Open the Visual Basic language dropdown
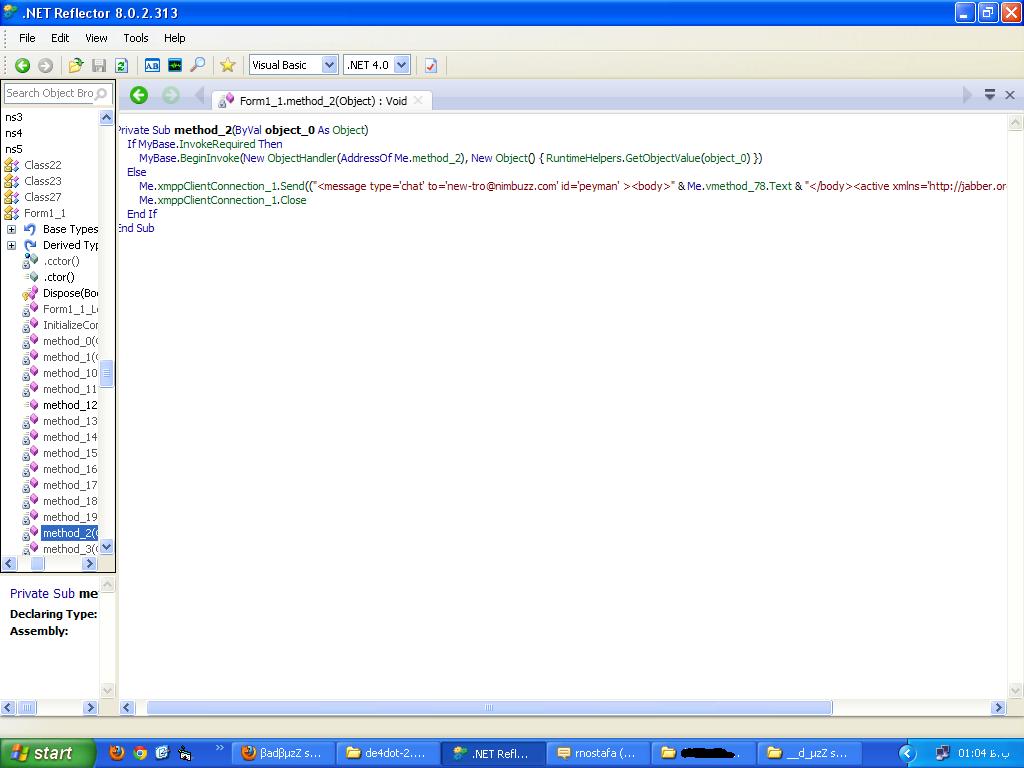This screenshot has height=768, width=1024. click(330, 65)
